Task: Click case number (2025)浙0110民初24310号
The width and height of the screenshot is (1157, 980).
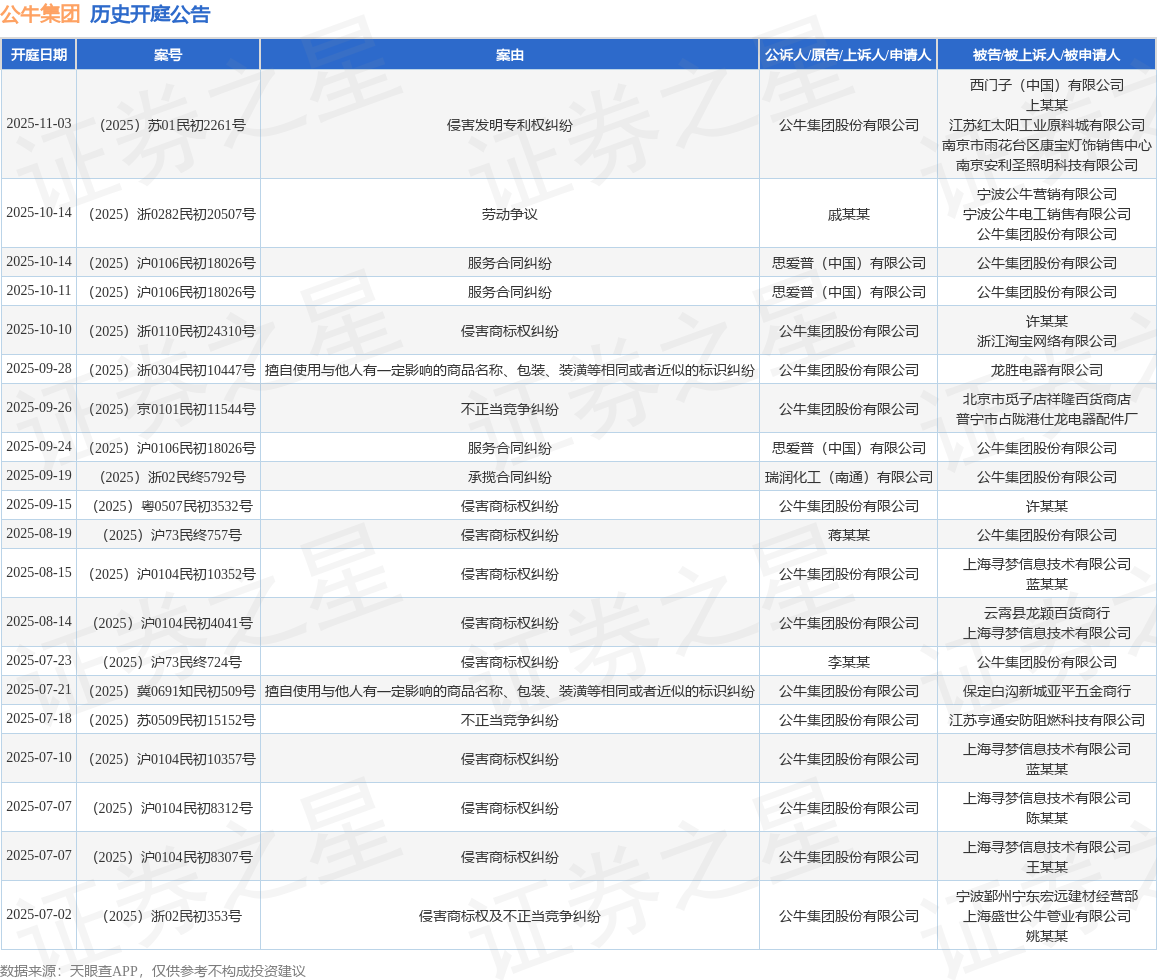Action: [x=173, y=331]
